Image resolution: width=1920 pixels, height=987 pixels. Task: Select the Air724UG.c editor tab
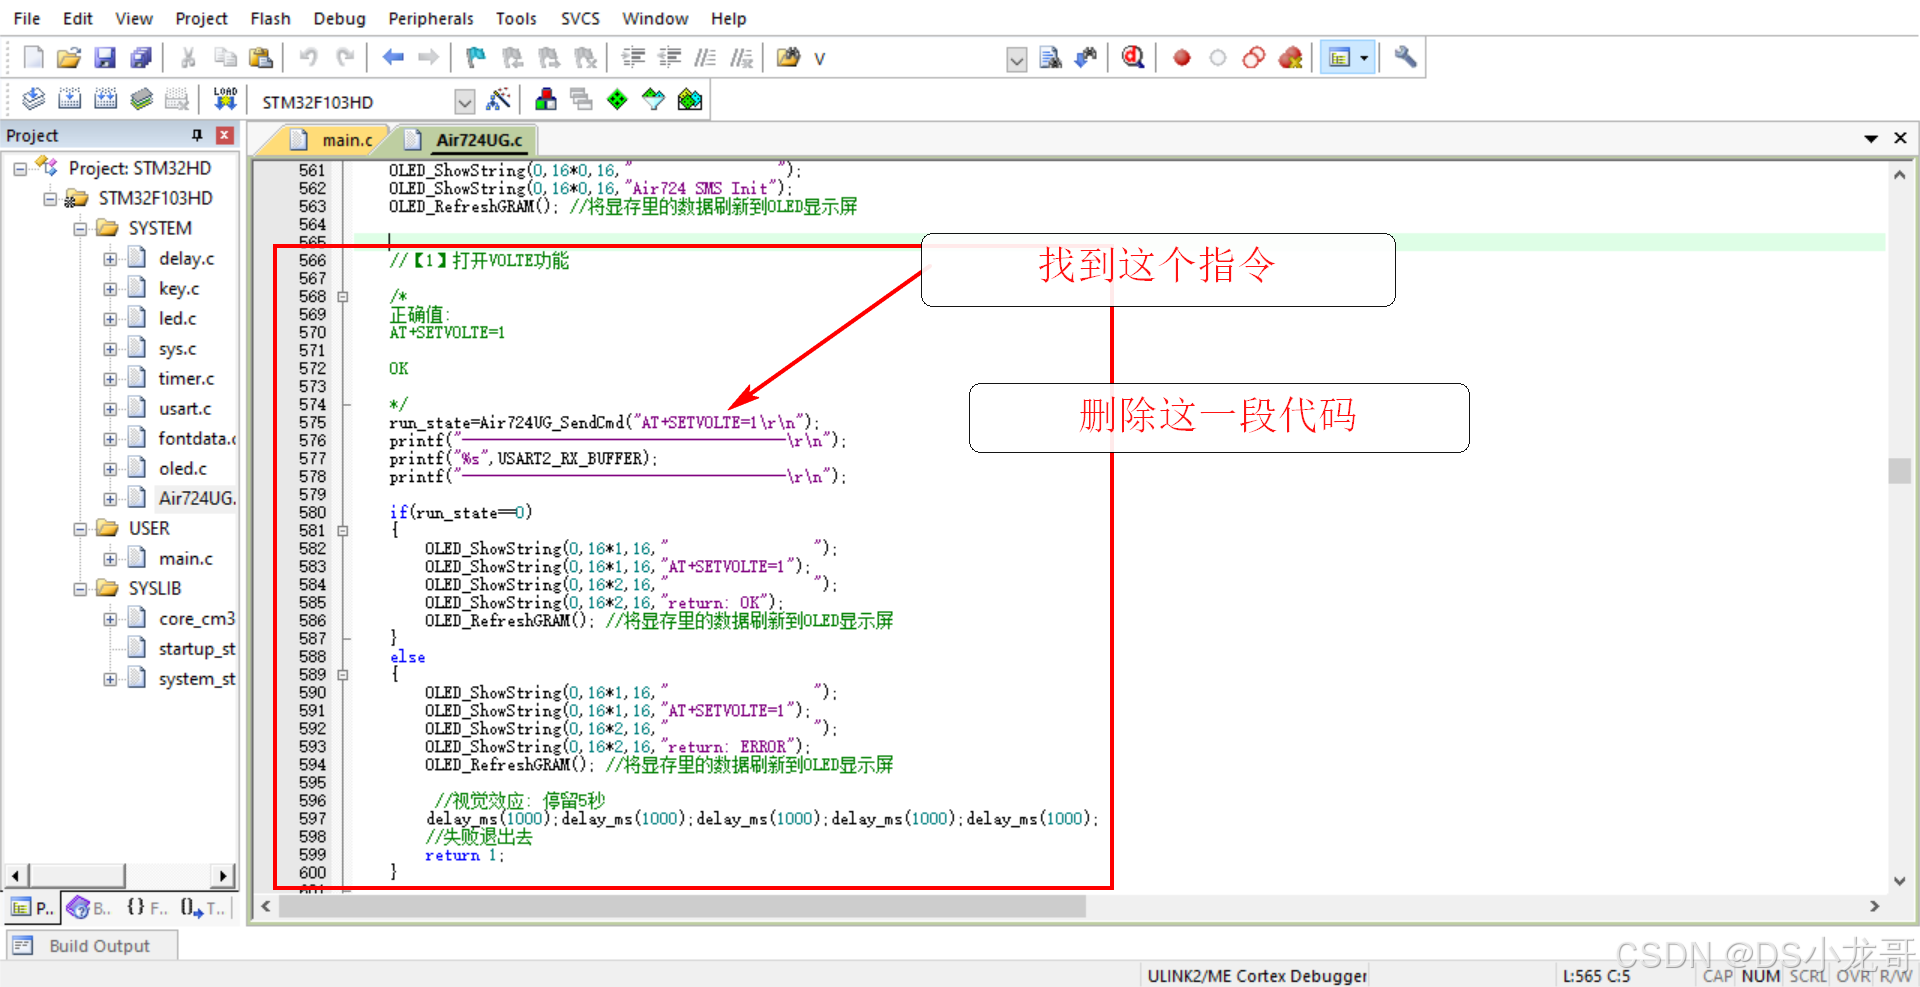pyautogui.click(x=467, y=140)
